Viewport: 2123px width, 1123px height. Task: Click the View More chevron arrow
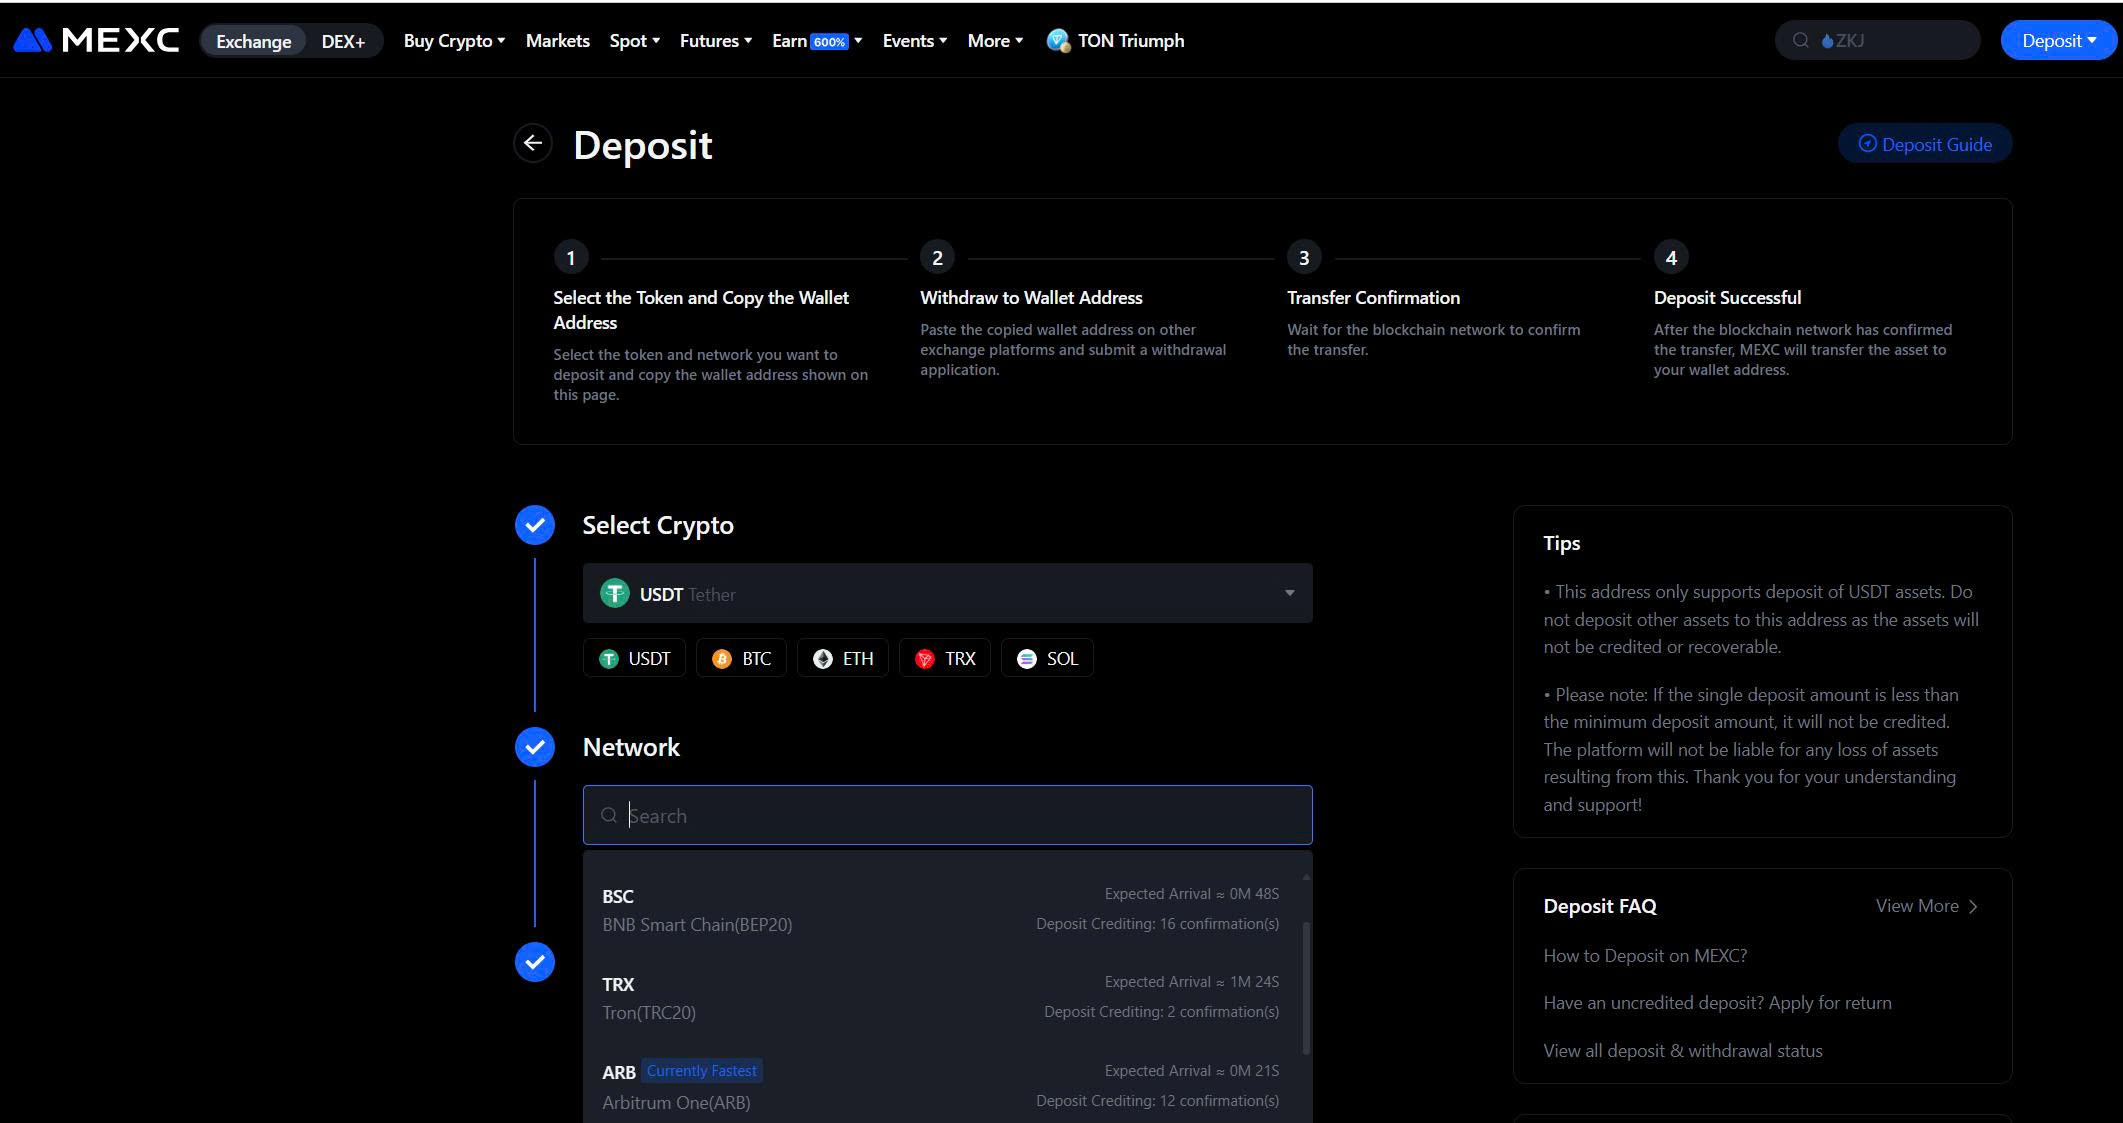[x=1973, y=906]
